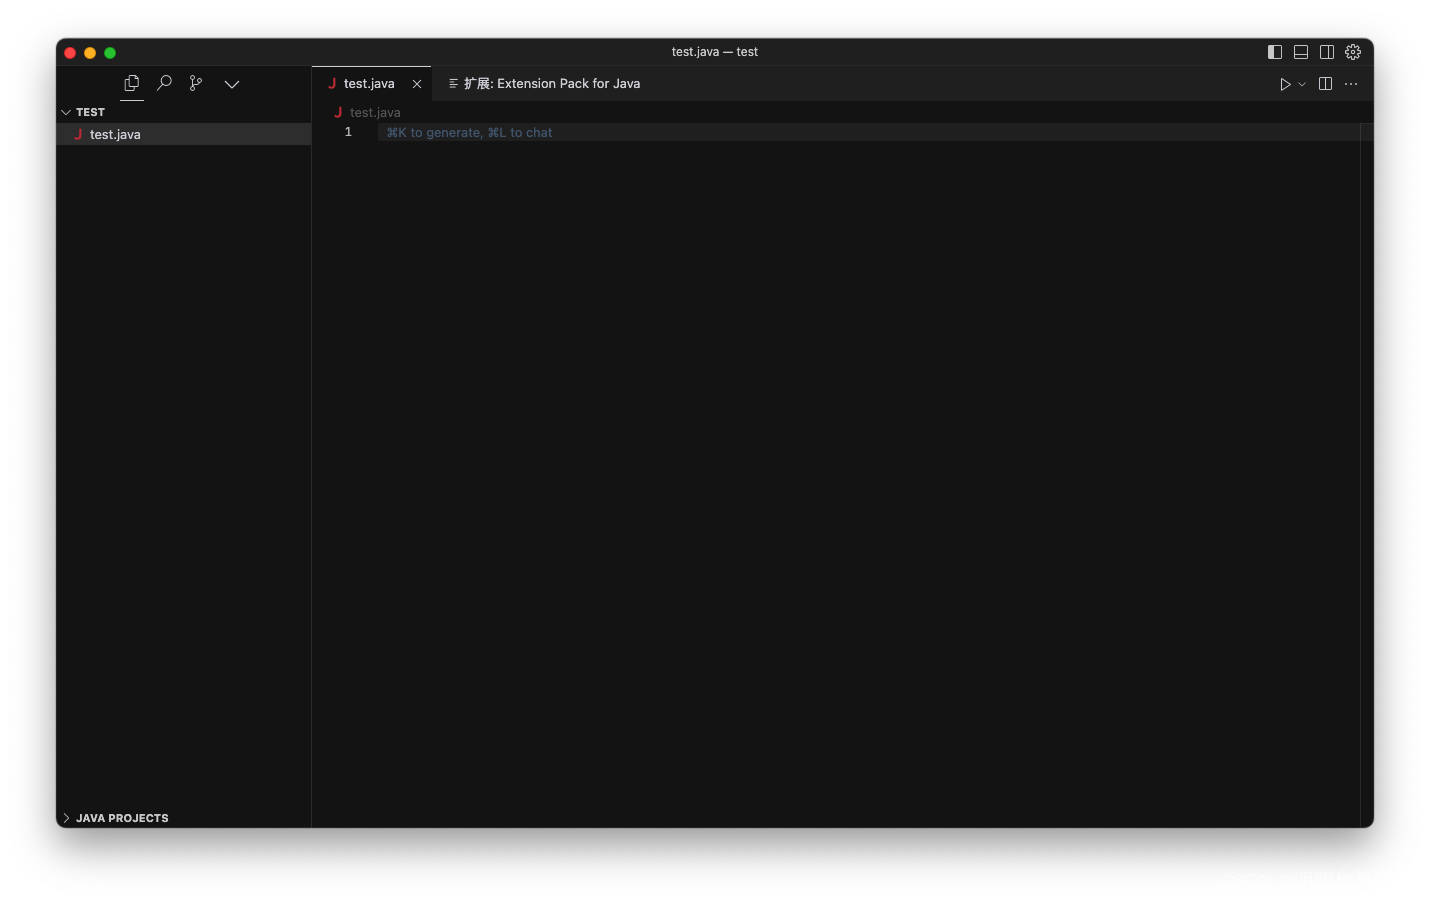Open the run options dropdown arrow

[1302, 84]
